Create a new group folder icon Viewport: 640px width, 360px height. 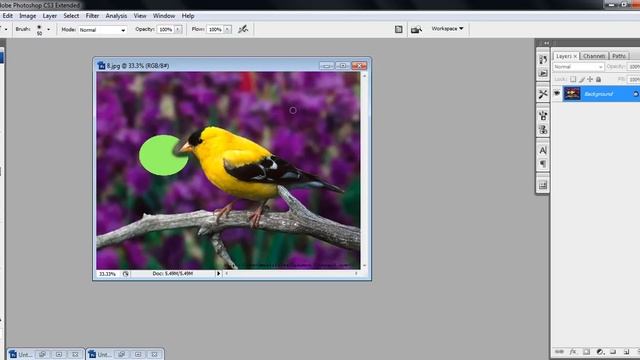[x=613, y=351]
